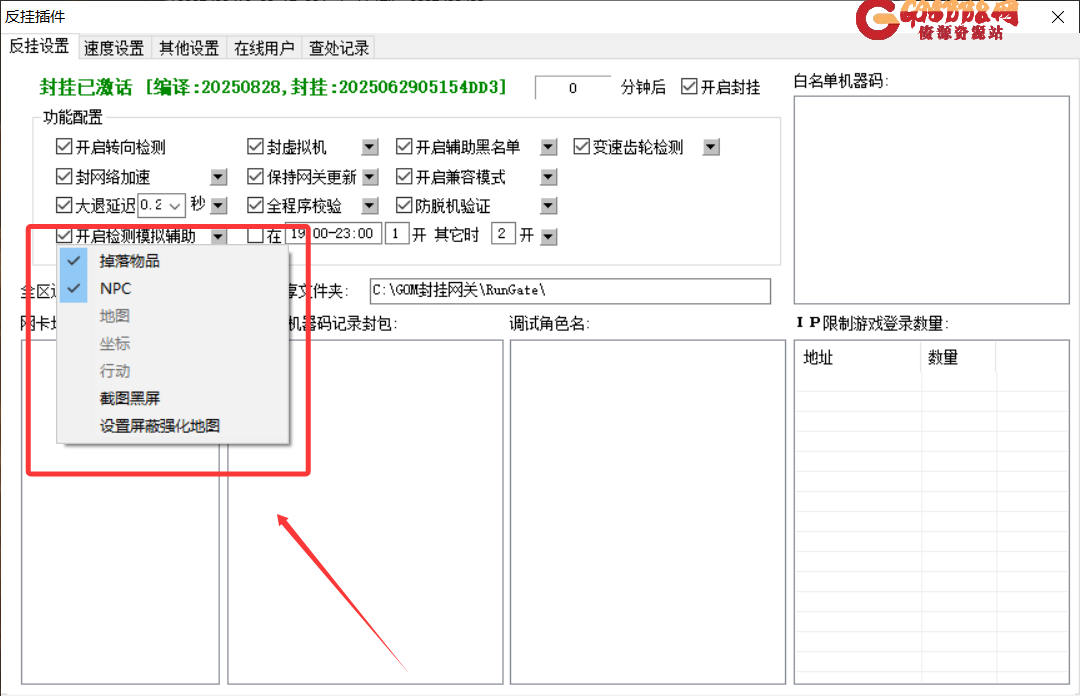Viewport: 1080px width, 696px height.
Task: Select 截图黑屏 in the popup menu
Action: (129, 398)
